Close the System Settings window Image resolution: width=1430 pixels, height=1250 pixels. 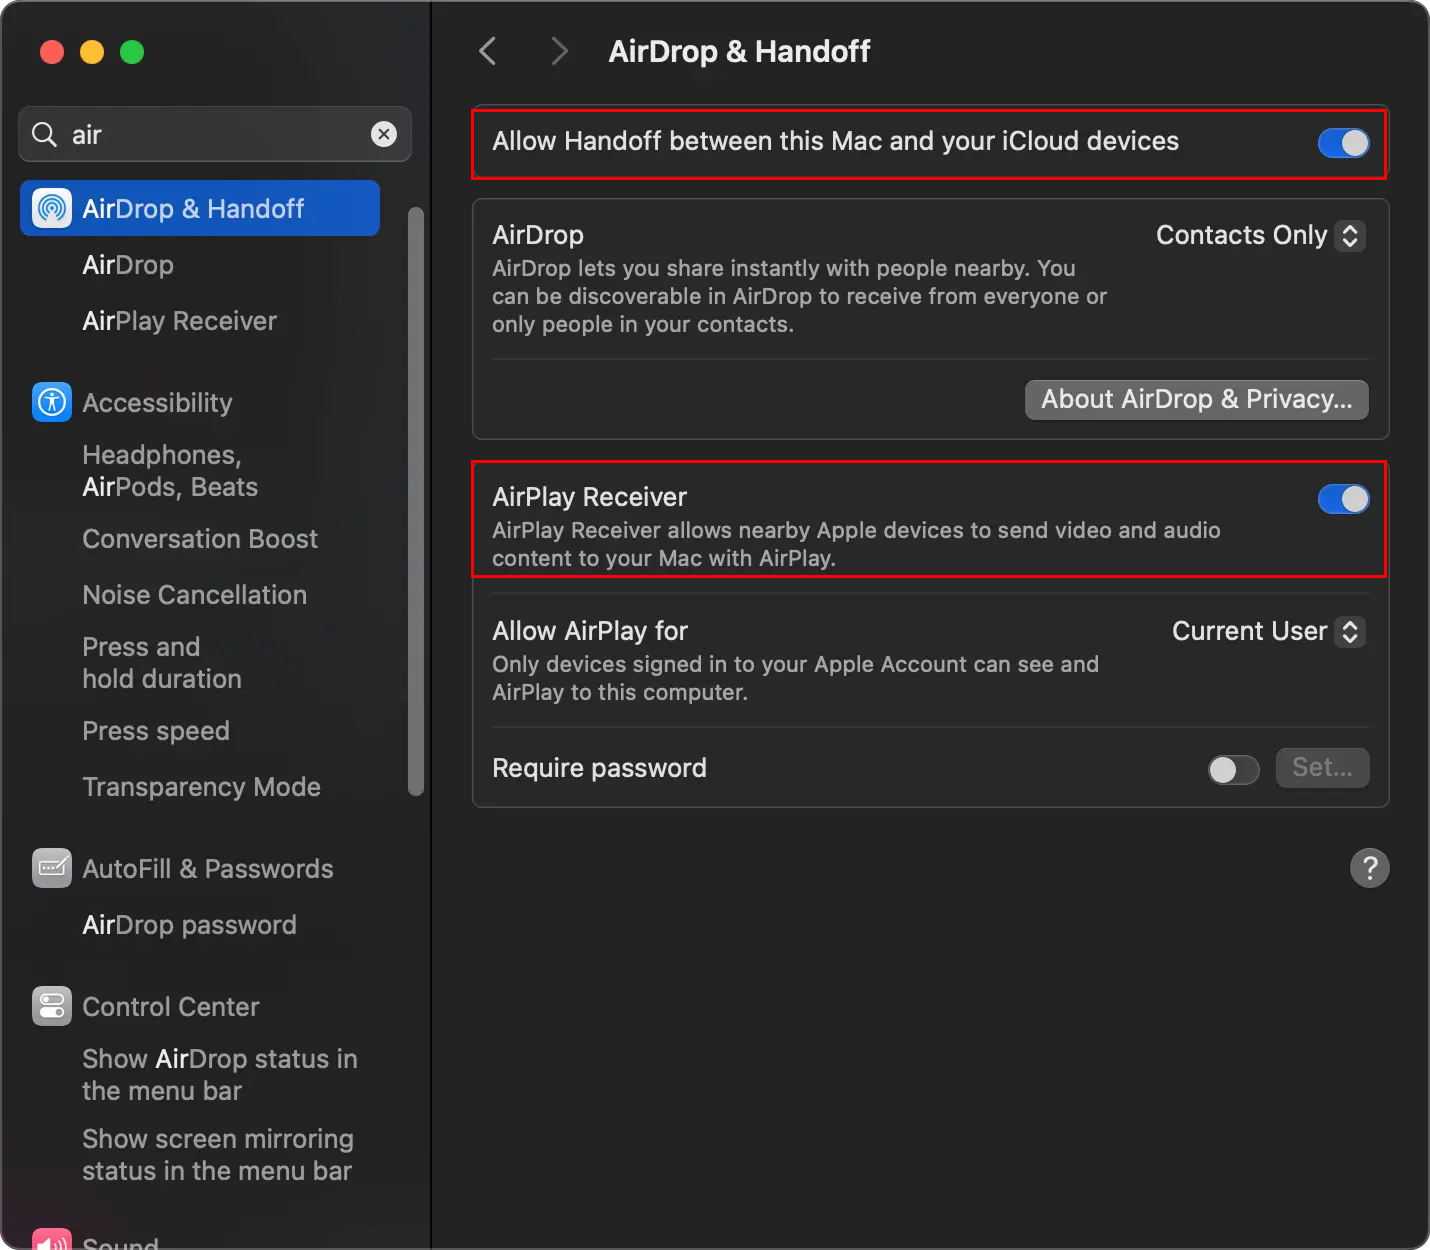click(x=52, y=52)
